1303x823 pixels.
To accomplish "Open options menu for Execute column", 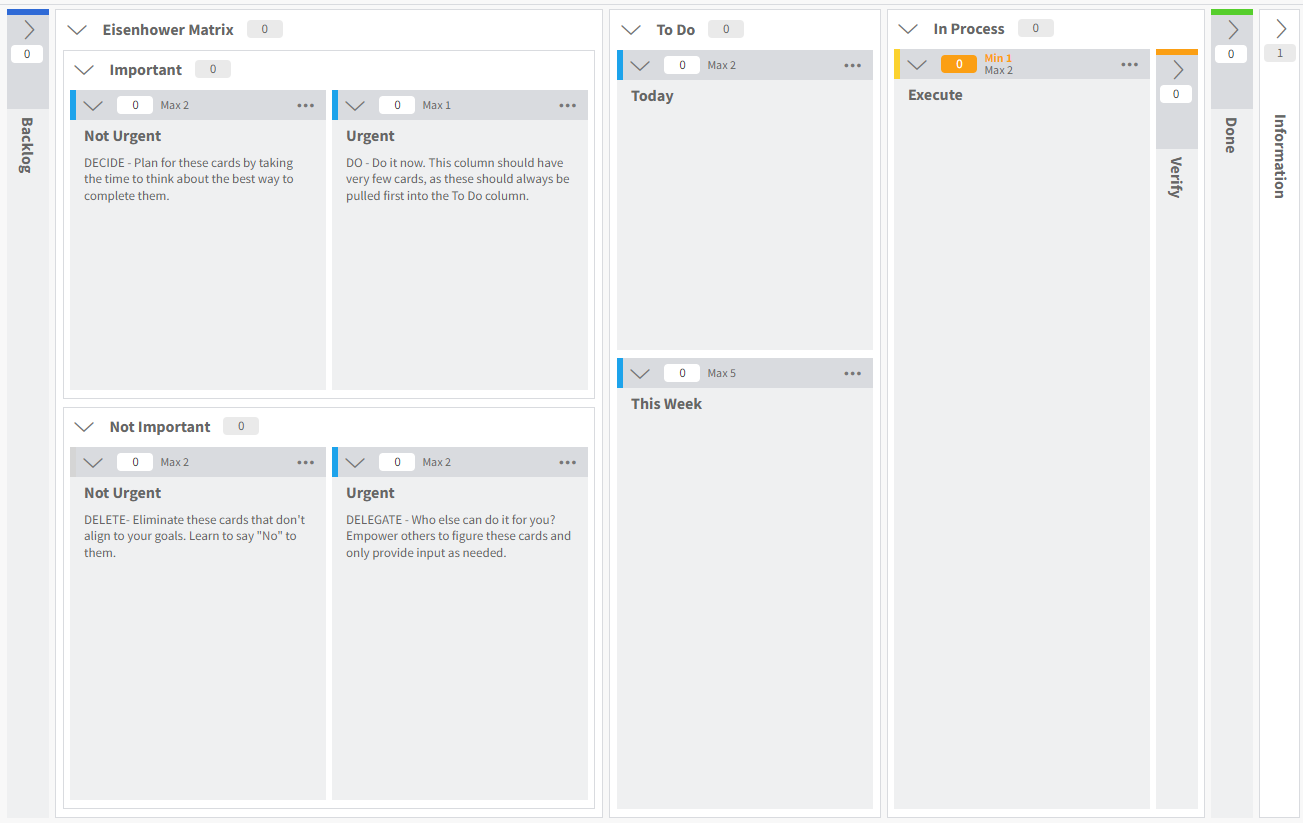I will click(1130, 64).
